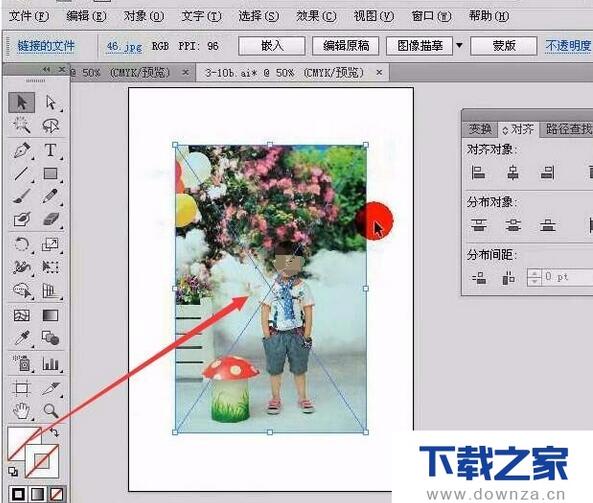Select the Lasso tool

pos(51,126)
